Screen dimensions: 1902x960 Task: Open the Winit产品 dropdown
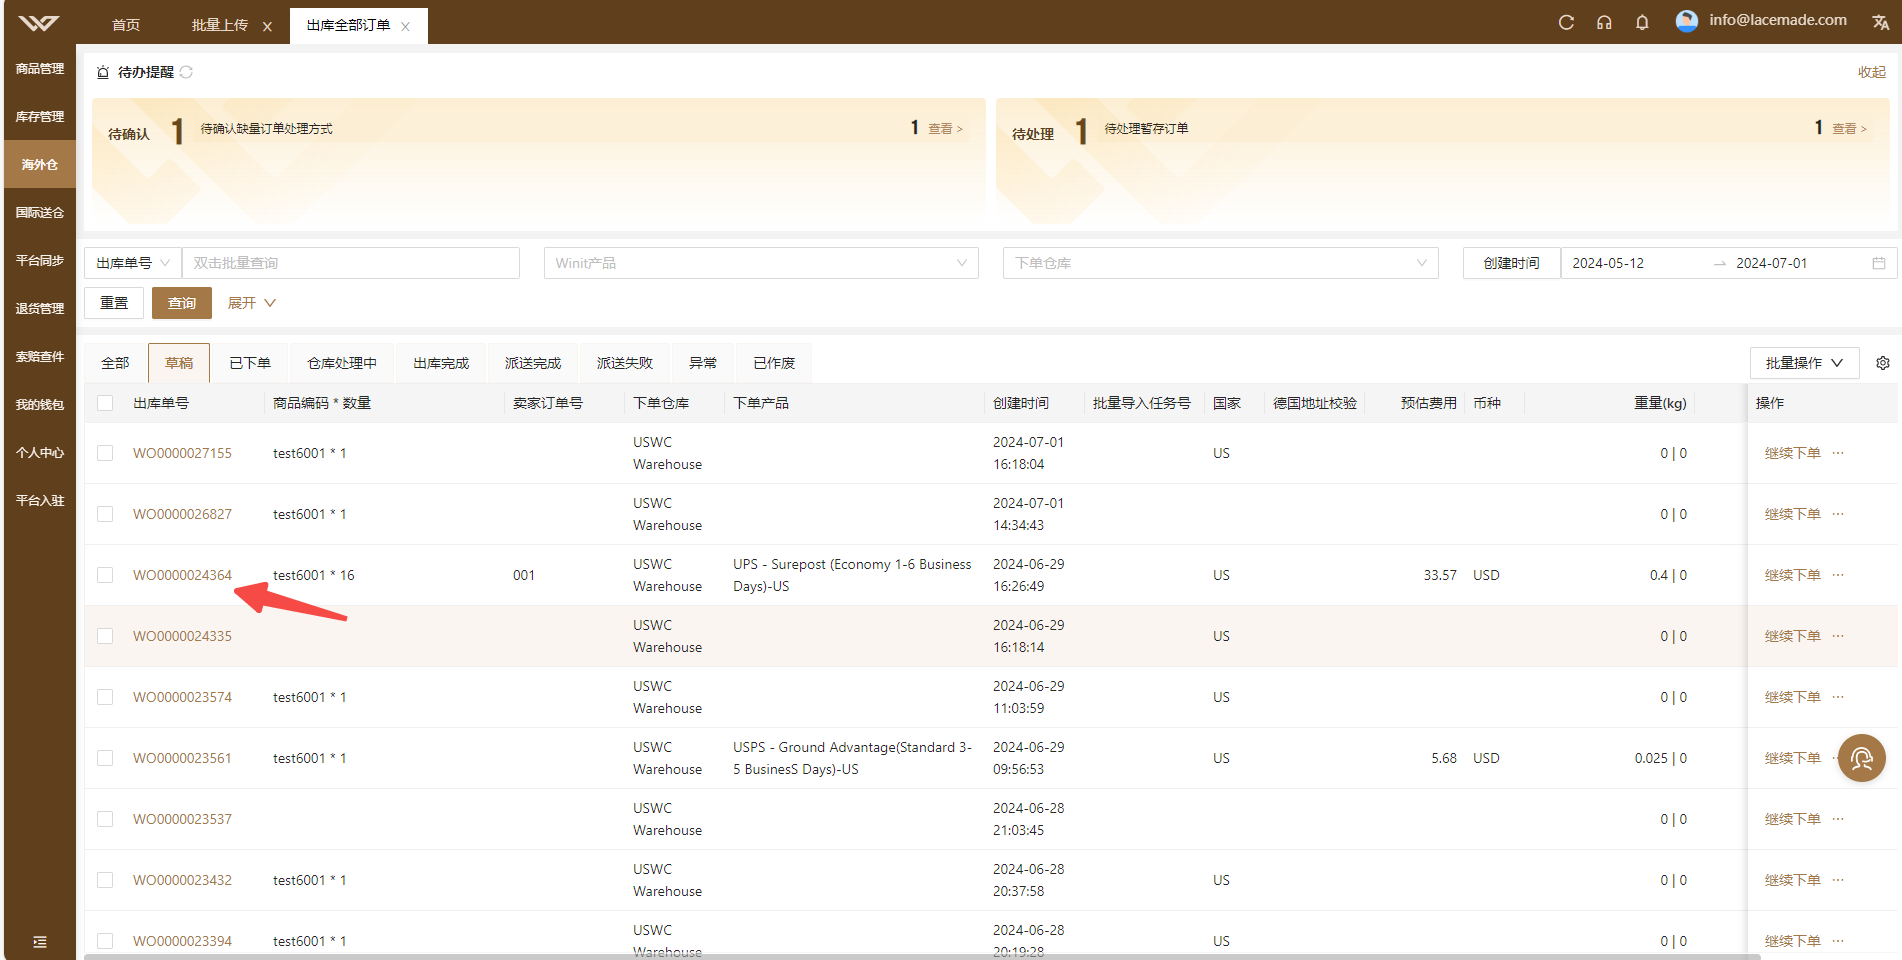tap(761, 263)
